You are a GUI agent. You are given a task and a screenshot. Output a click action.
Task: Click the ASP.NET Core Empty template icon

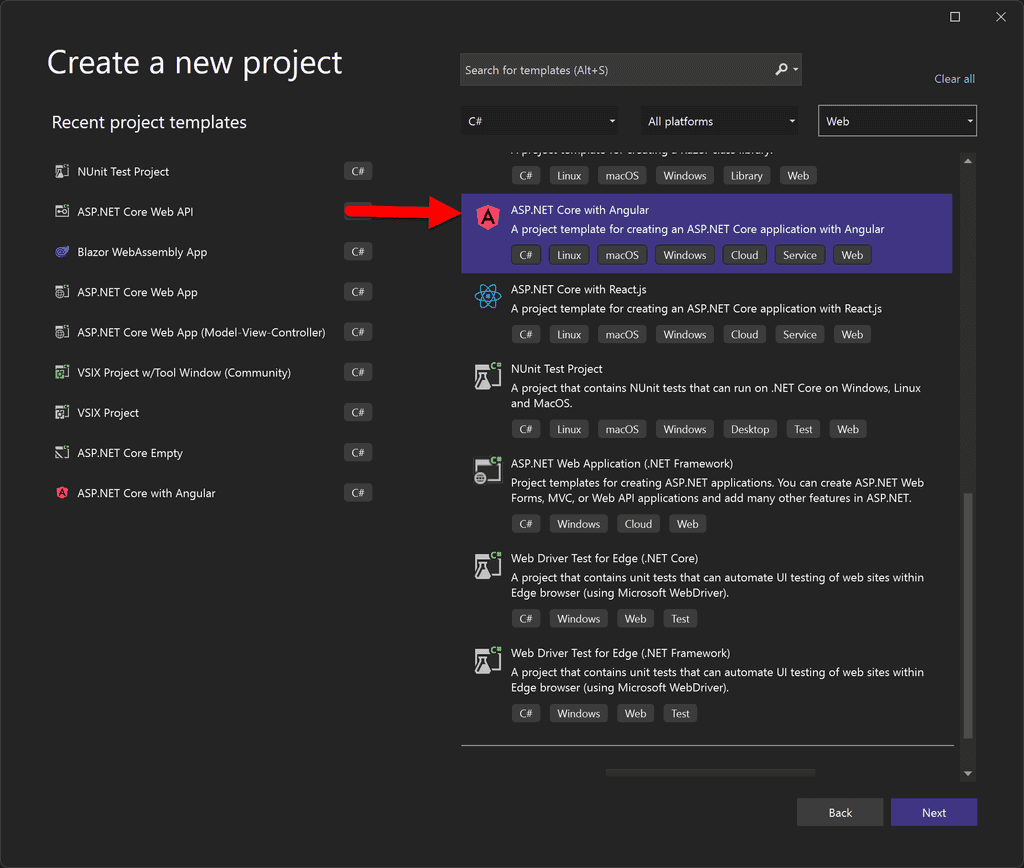63,452
